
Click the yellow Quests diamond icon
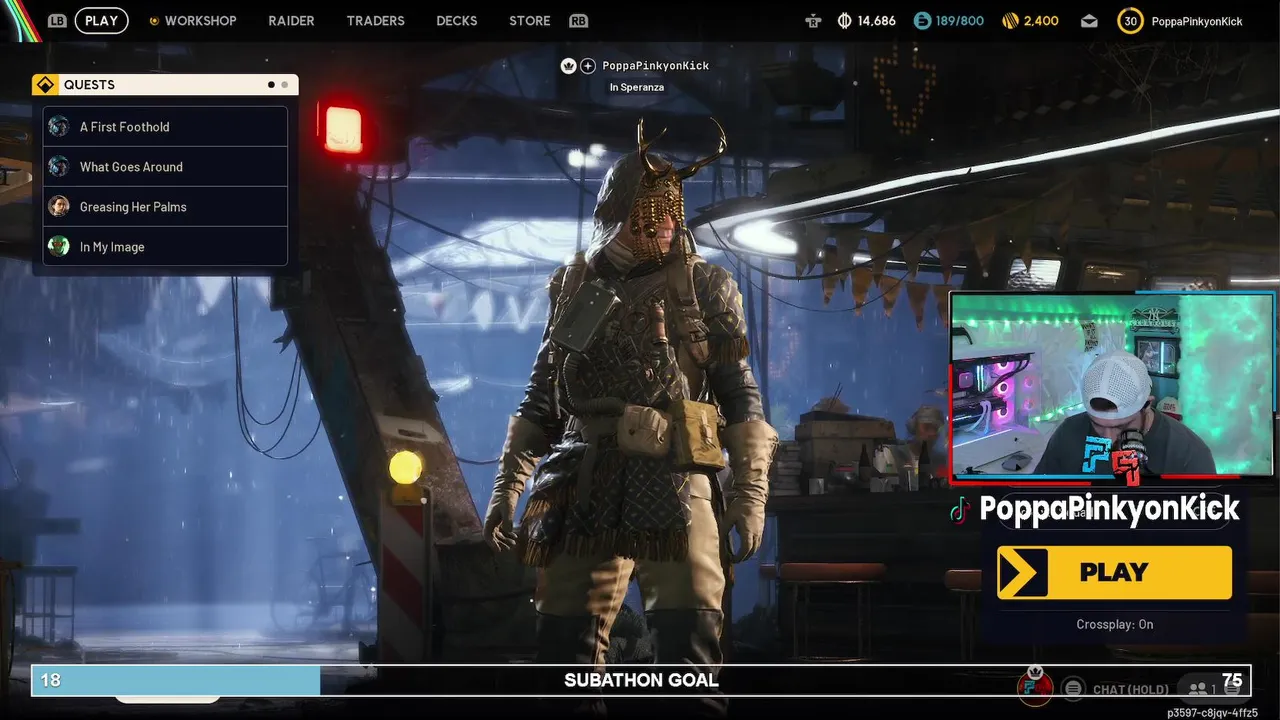[45, 85]
